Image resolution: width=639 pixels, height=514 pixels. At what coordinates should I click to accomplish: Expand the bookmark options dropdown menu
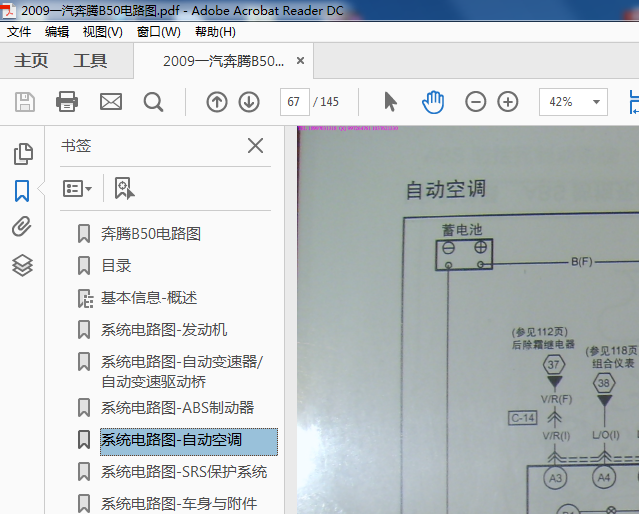point(77,188)
